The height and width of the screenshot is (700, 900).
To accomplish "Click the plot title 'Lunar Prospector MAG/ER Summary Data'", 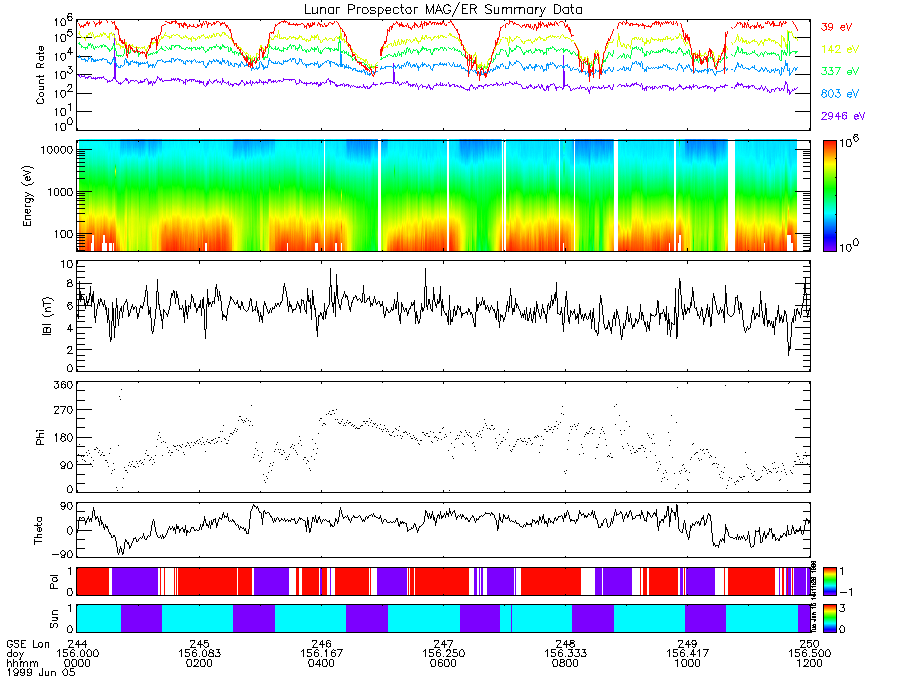I will 443,10.
